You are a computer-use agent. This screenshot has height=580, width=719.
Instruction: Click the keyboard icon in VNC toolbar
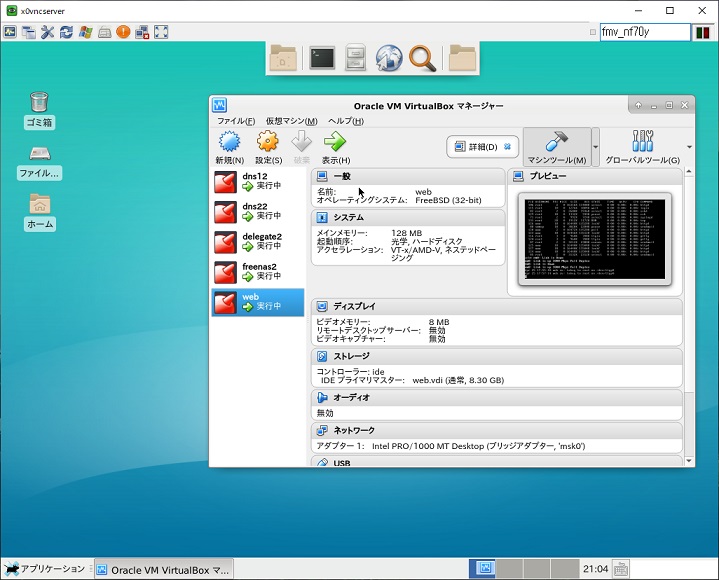pos(105,32)
